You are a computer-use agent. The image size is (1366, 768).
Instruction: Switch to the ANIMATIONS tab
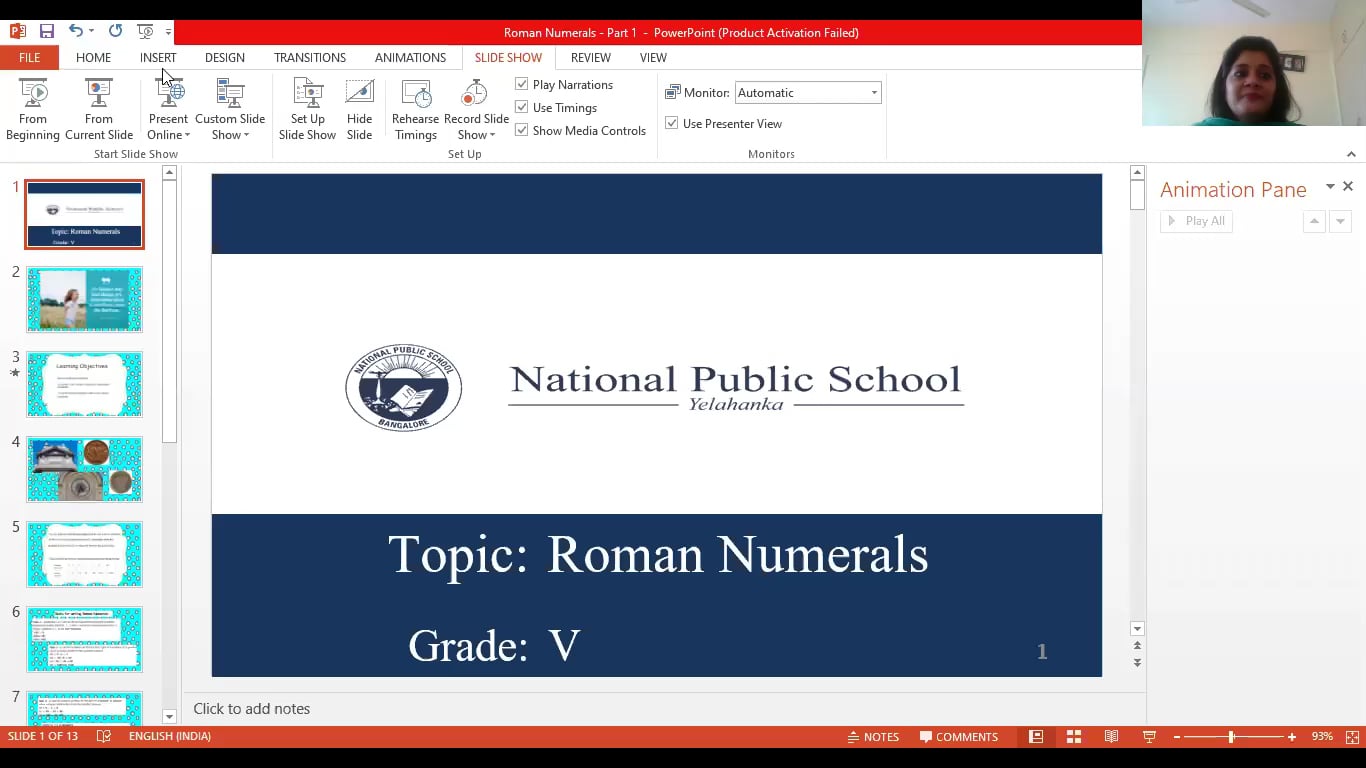pyautogui.click(x=410, y=58)
